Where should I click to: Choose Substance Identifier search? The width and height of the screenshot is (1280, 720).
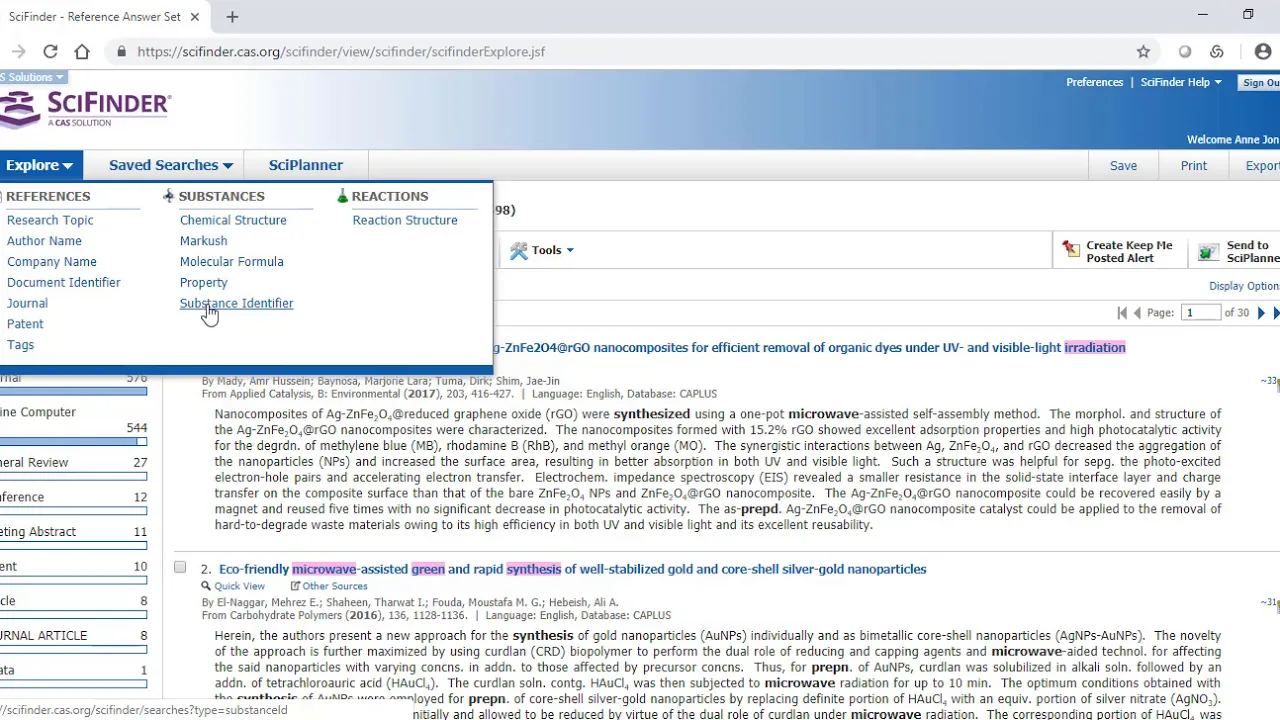pyautogui.click(x=237, y=303)
